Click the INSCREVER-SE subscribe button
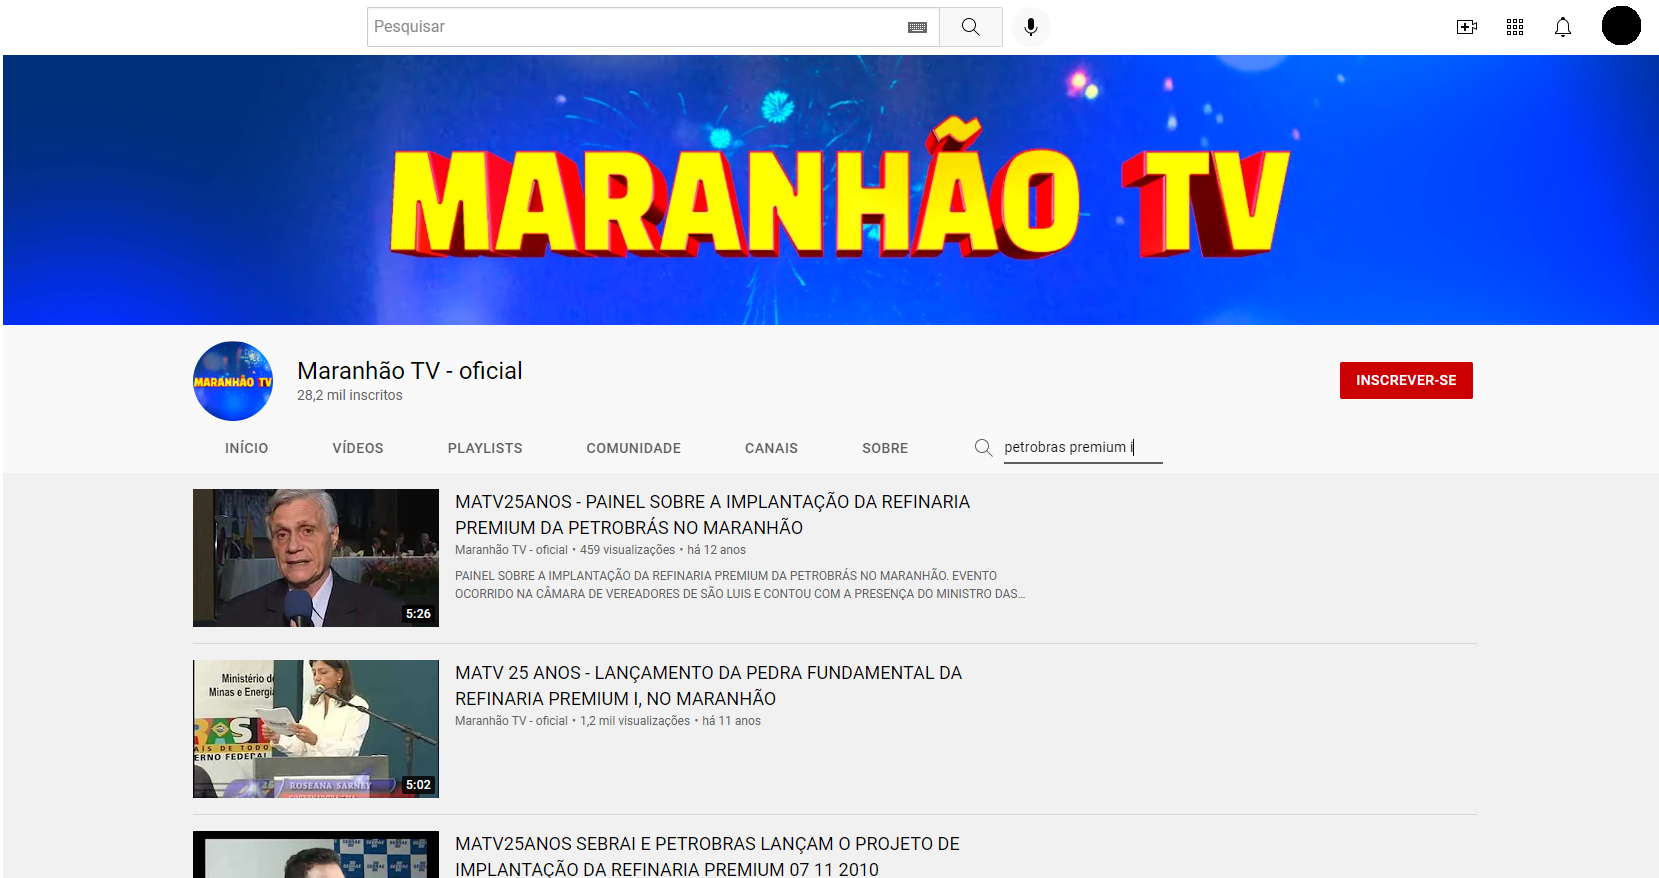This screenshot has height=878, width=1659. click(x=1406, y=380)
